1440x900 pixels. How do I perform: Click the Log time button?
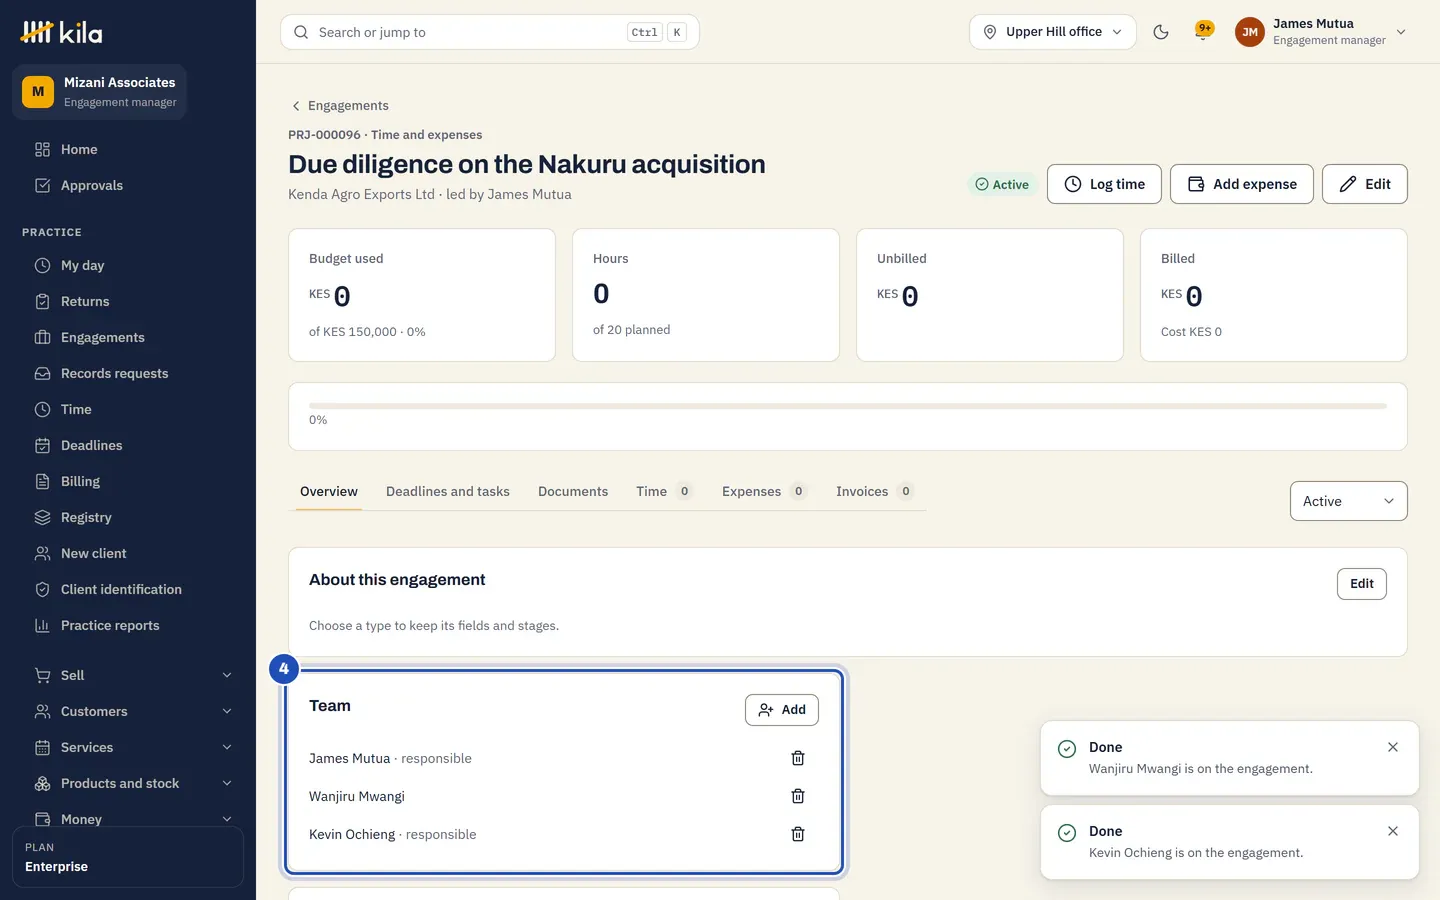(1104, 184)
